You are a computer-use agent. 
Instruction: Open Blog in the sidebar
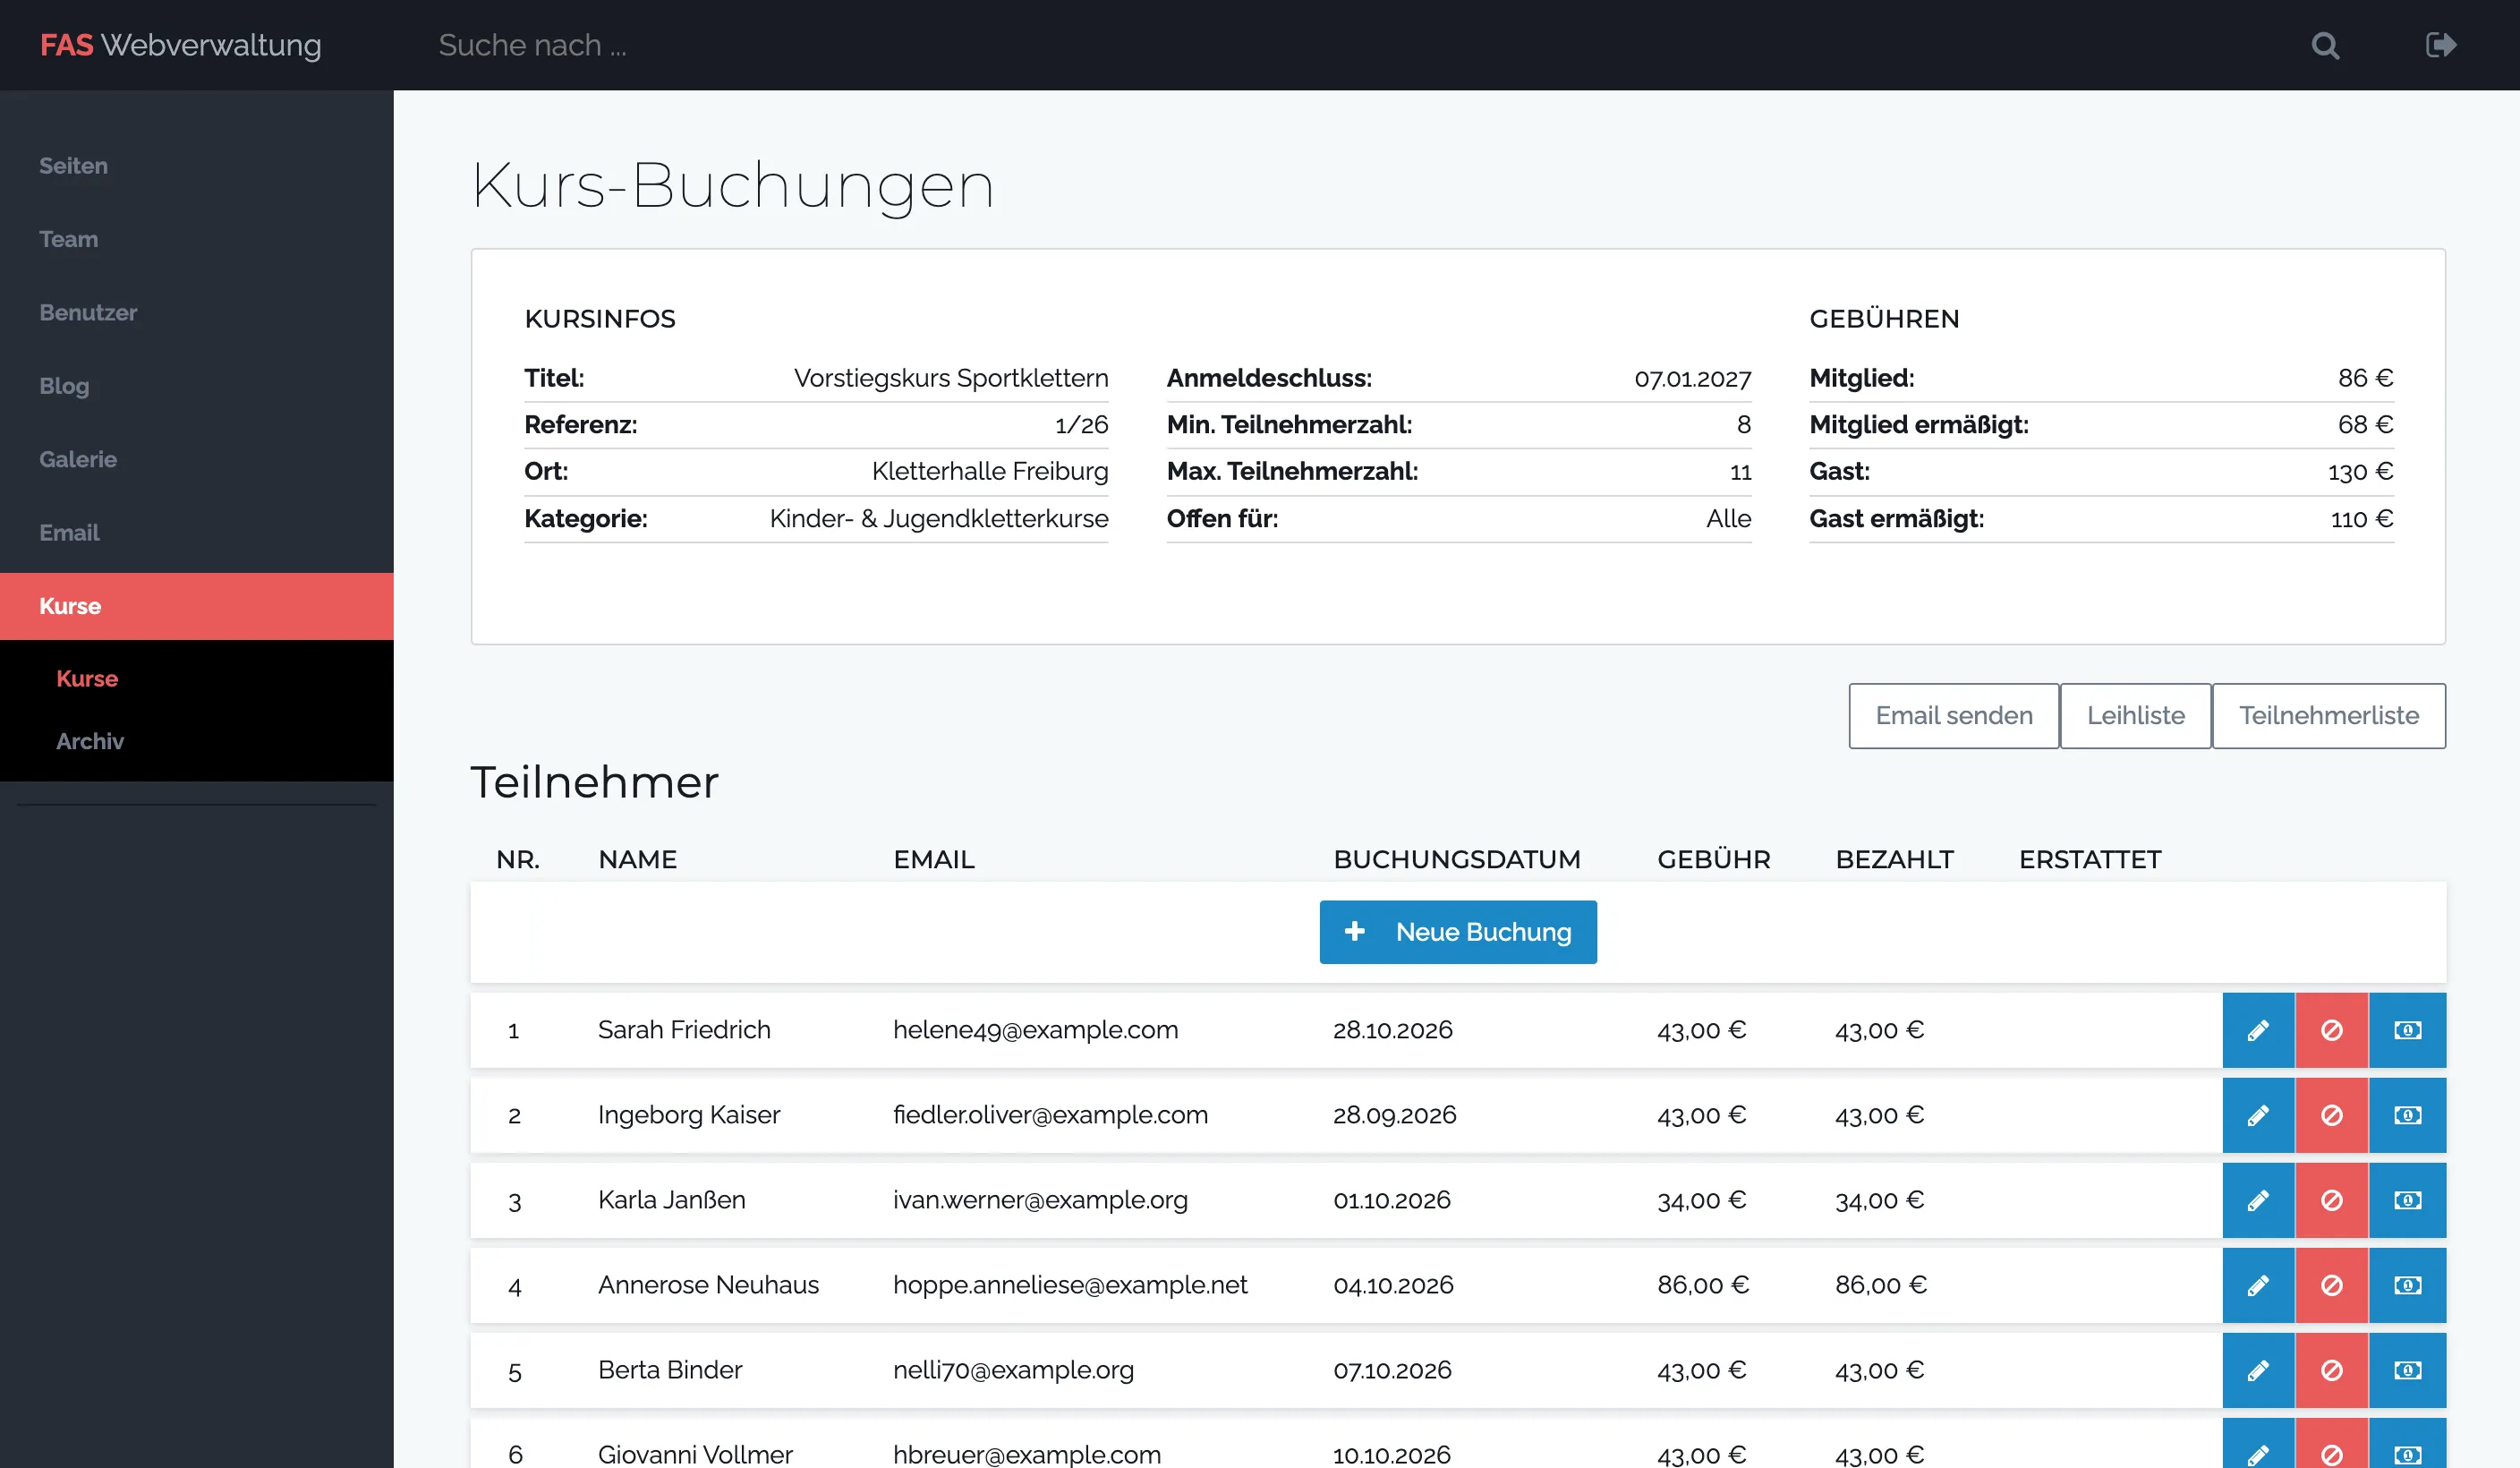click(197, 386)
